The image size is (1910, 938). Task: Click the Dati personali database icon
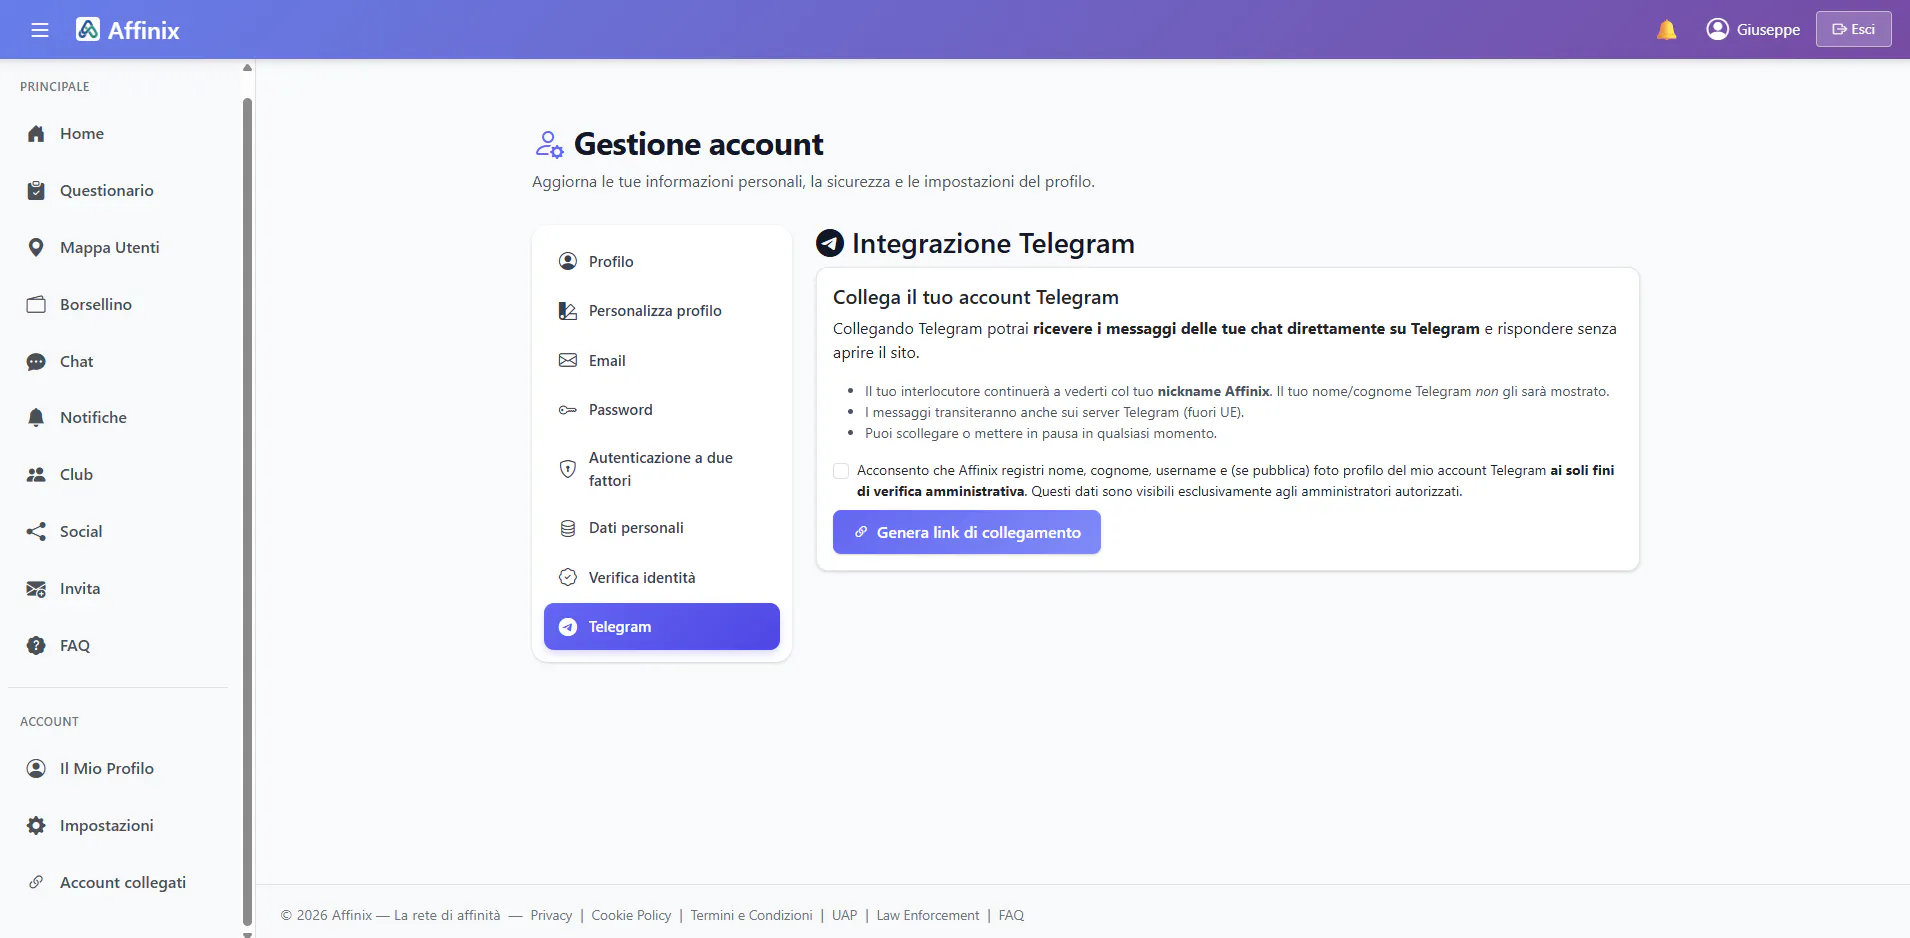568,528
